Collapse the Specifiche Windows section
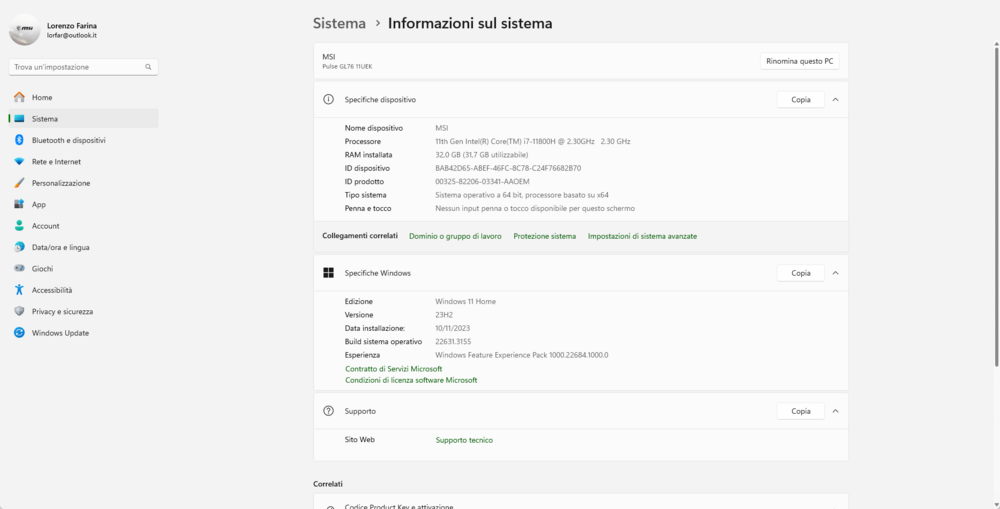 click(835, 273)
